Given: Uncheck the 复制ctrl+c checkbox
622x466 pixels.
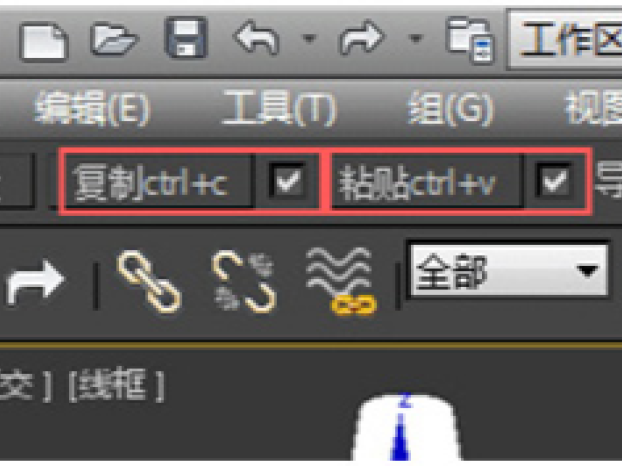Looking at the screenshot, I should pos(288,182).
